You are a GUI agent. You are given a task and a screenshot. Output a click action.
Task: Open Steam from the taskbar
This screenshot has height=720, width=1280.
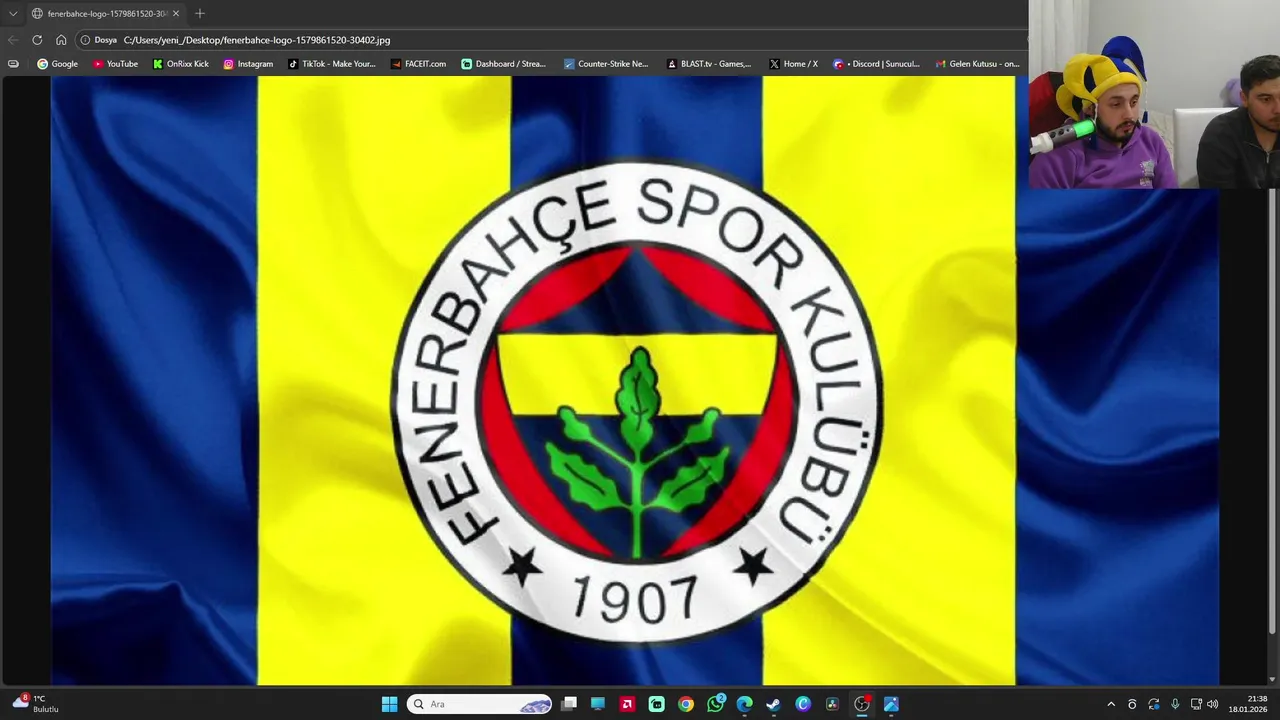click(x=773, y=704)
